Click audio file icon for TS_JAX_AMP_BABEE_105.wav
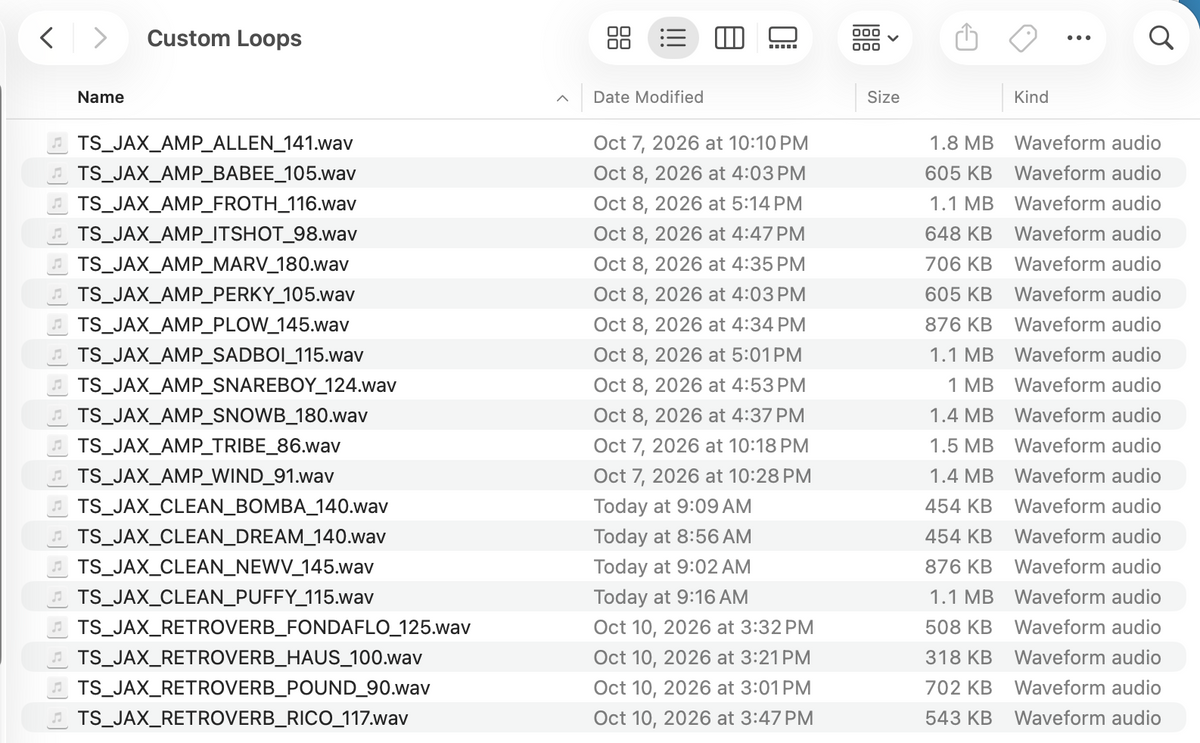The image size is (1200, 743). coord(58,173)
